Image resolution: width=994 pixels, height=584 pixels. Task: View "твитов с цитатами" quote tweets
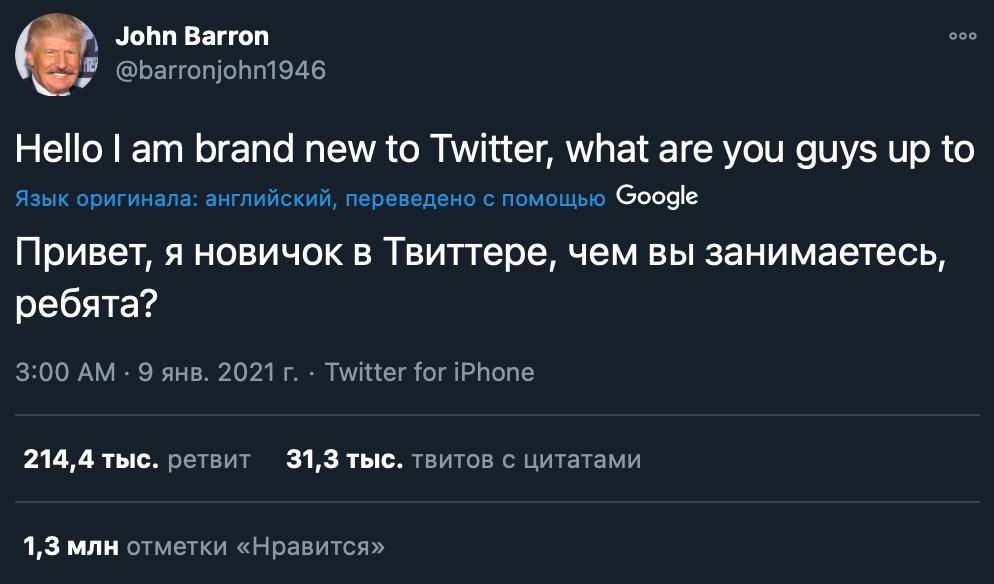[x=526, y=460]
